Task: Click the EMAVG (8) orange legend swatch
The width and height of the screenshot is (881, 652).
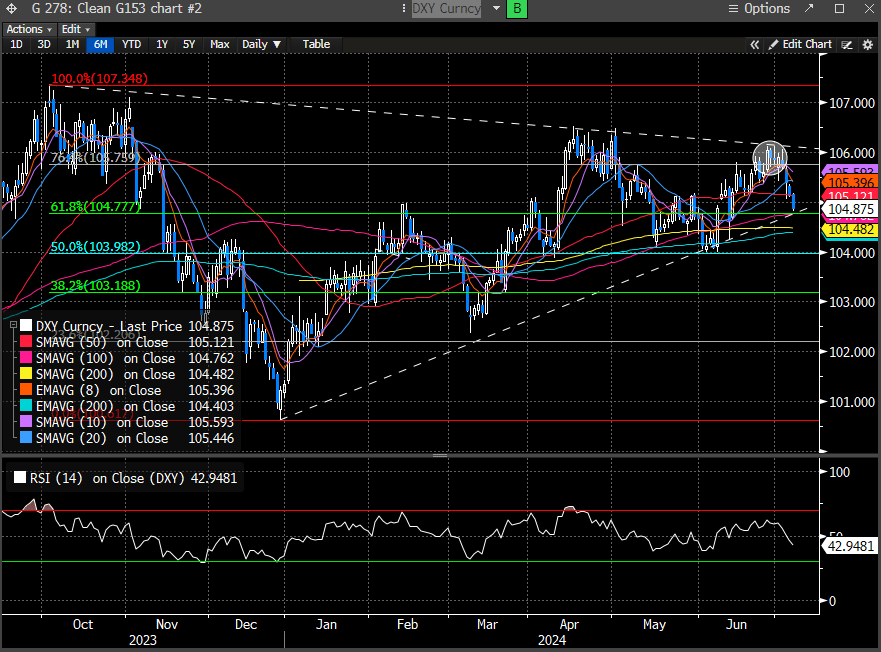Action: pos(26,390)
